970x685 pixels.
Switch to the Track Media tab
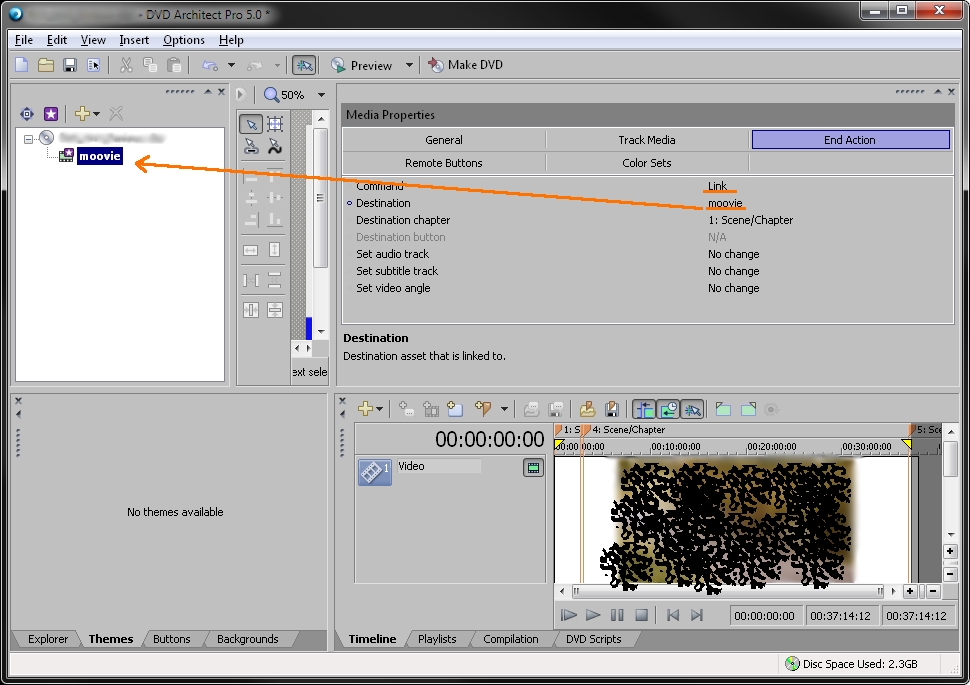pyautogui.click(x=646, y=140)
